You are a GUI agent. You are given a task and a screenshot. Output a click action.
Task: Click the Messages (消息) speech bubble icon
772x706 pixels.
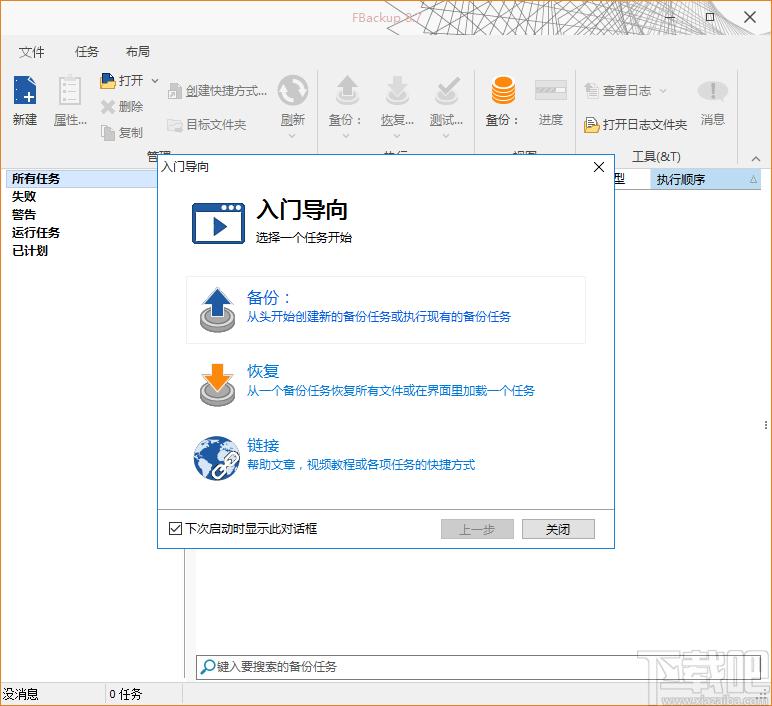point(712,92)
